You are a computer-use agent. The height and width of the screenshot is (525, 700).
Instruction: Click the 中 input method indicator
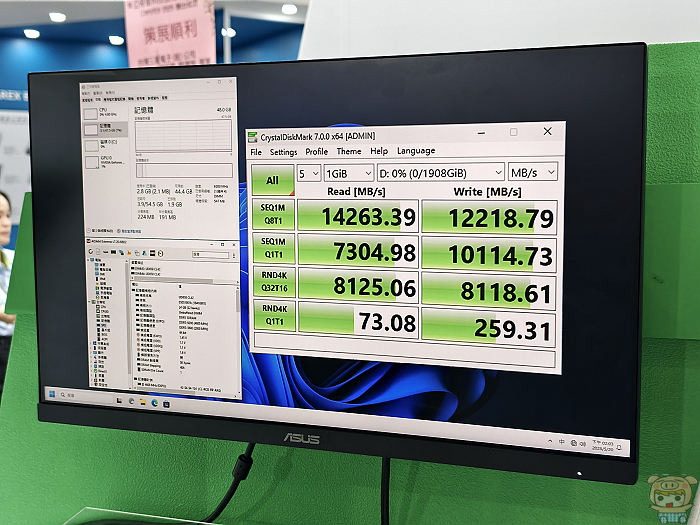coord(562,442)
